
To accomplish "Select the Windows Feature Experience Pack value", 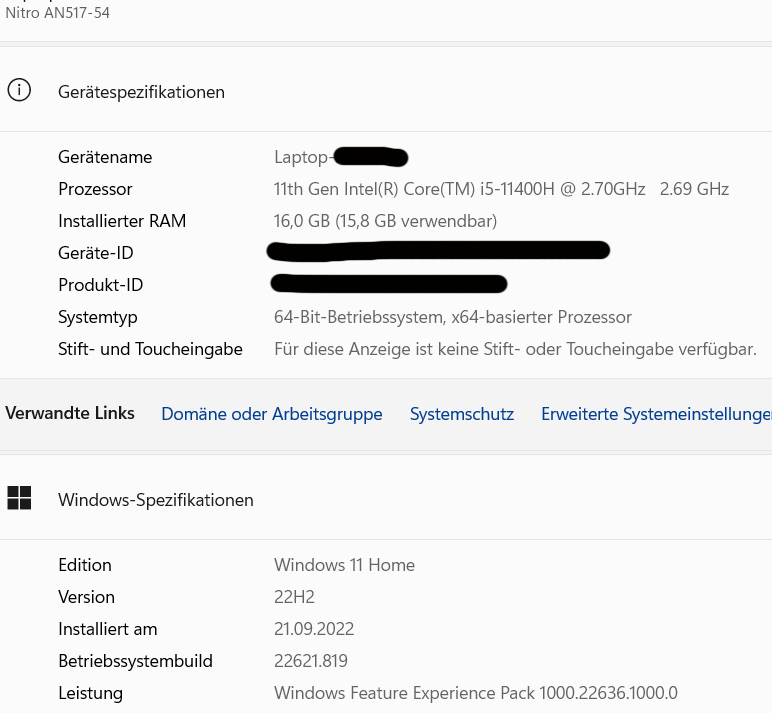I will click(476, 693).
